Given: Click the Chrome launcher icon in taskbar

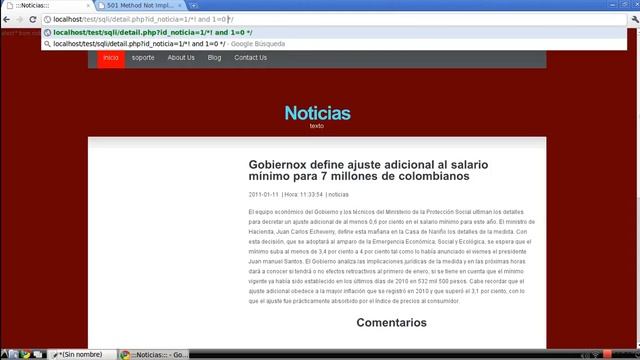Looking at the screenshot, I should (25, 355).
